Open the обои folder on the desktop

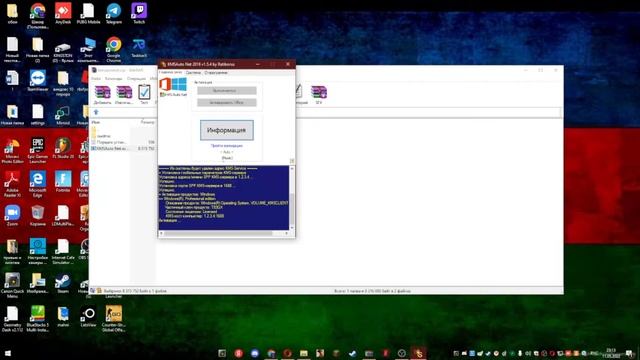[12, 13]
